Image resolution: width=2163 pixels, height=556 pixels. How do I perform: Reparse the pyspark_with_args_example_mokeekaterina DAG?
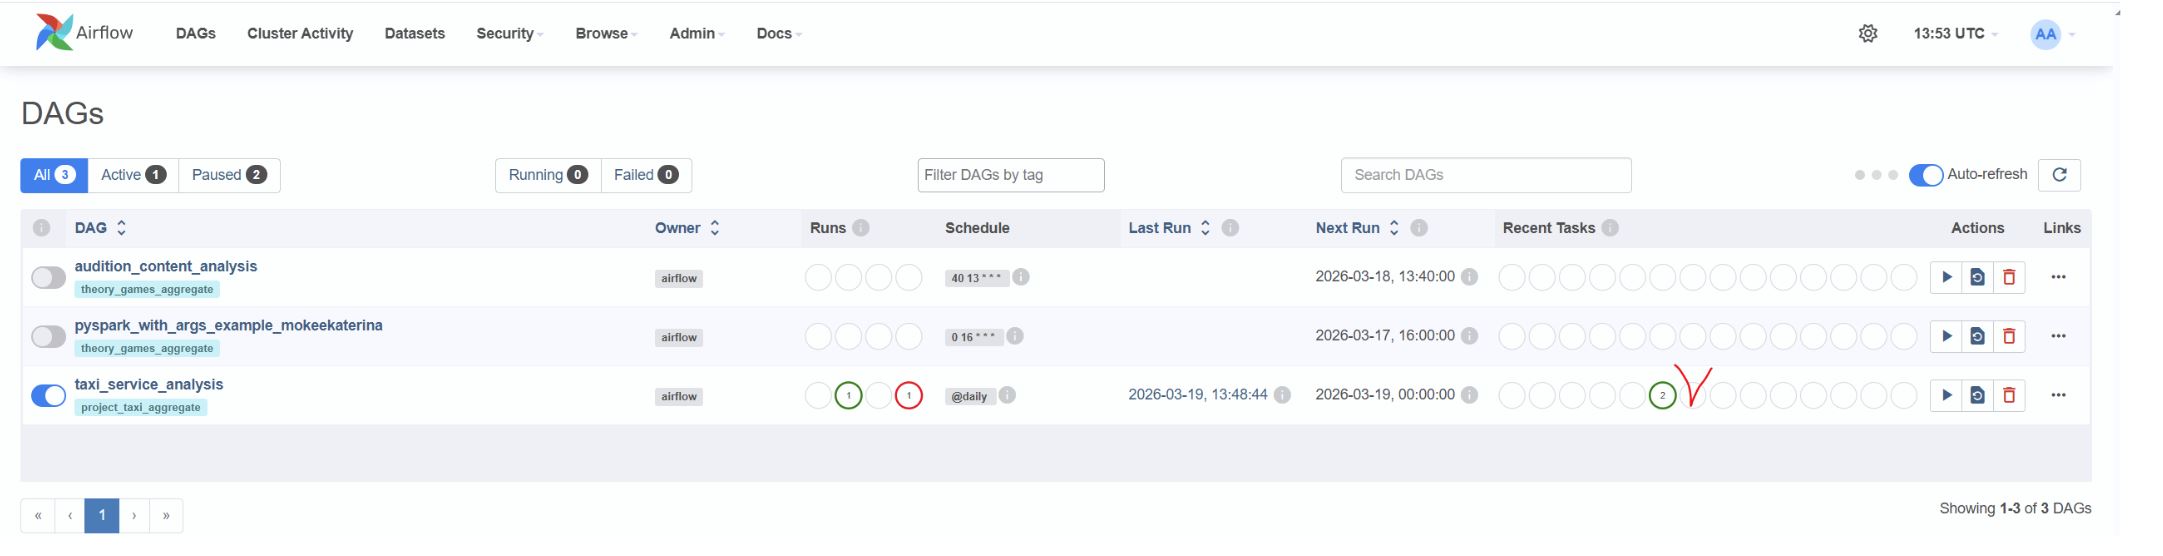pos(1977,336)
